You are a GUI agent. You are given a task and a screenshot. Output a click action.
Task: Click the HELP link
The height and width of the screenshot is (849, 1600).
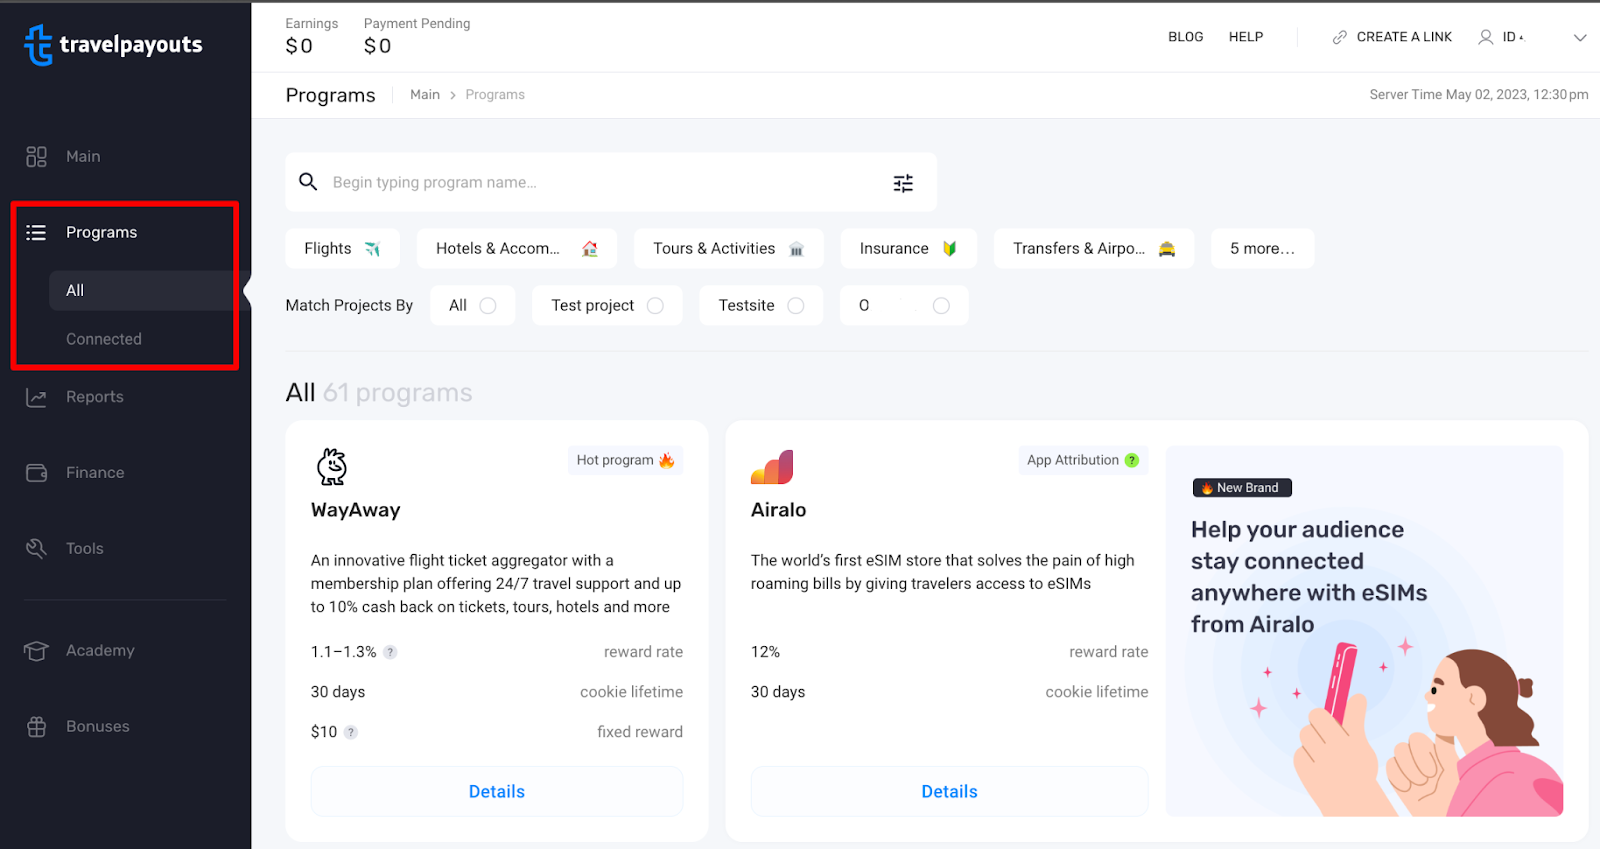(x=1246, y=37)
